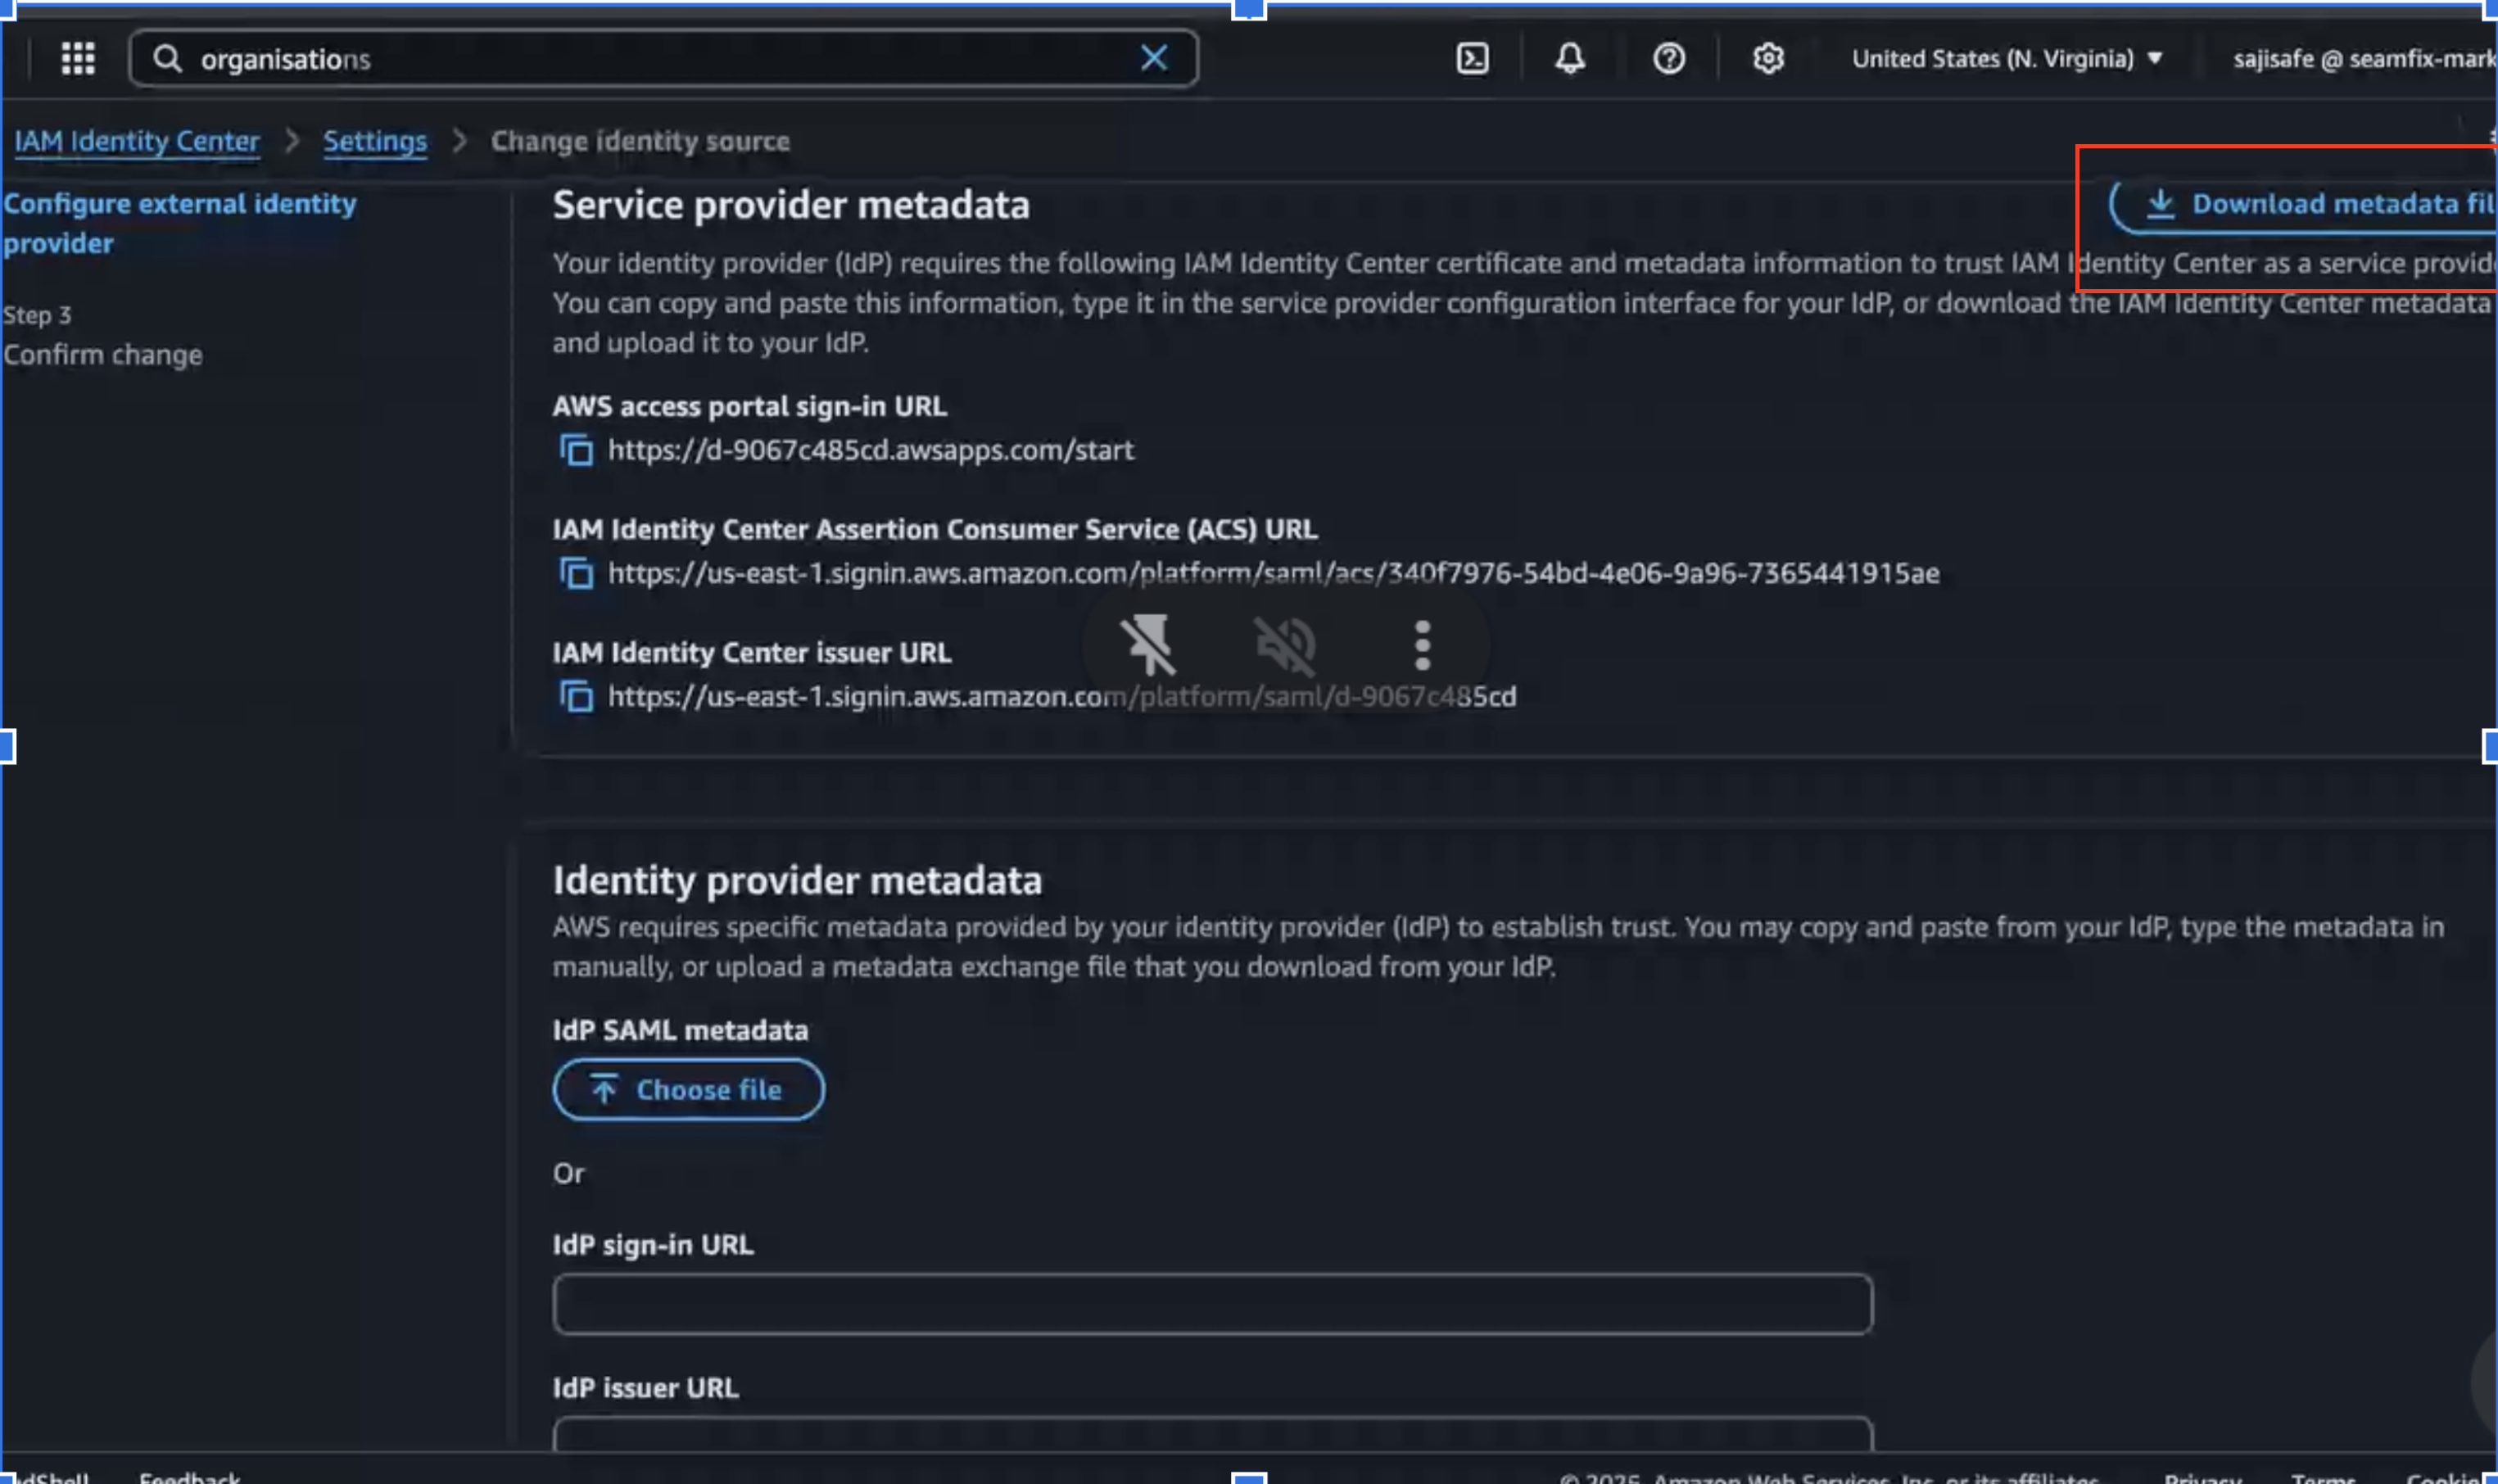Open the AWS services grid menu

click(78, 58)
